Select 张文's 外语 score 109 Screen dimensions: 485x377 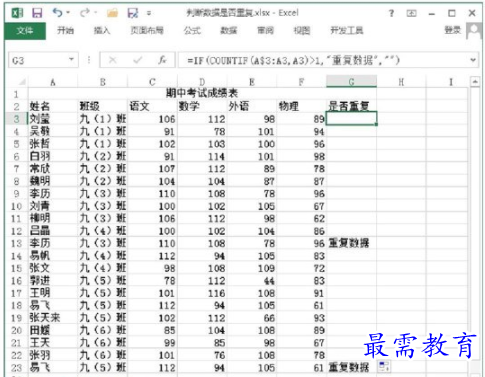pyautogui.click(x=252, y=268)
